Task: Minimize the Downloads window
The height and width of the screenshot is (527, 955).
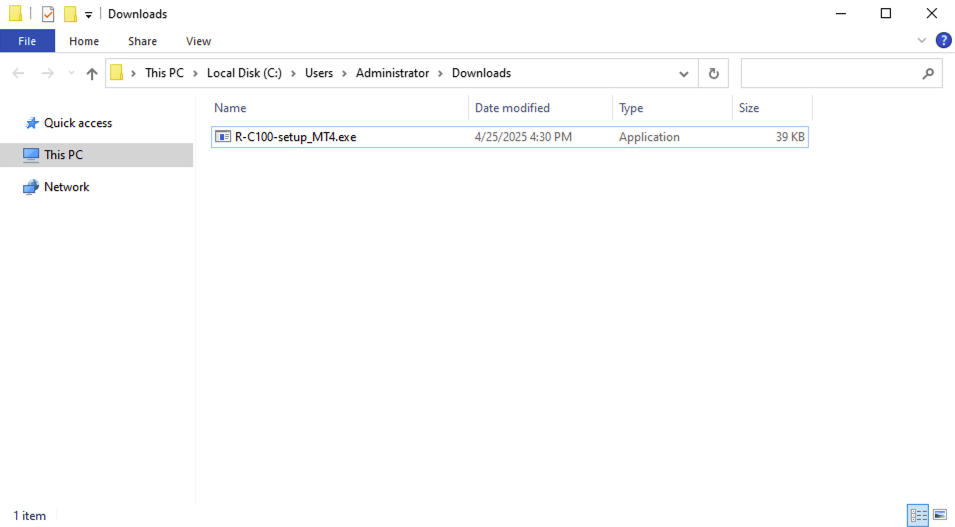Action: tap(841, 13)
